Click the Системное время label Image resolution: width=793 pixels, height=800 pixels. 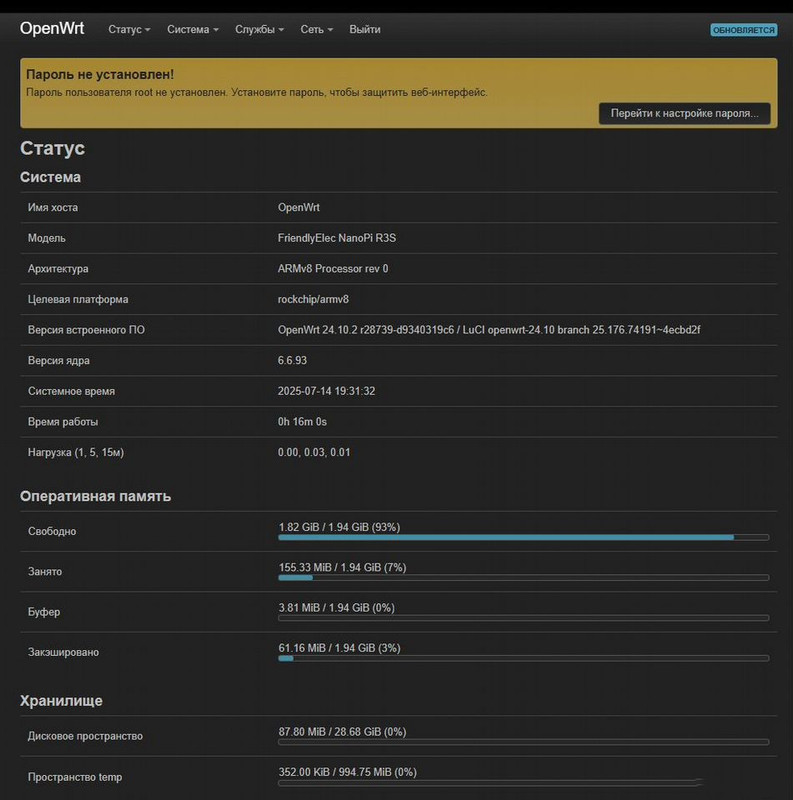pos(71,391)
